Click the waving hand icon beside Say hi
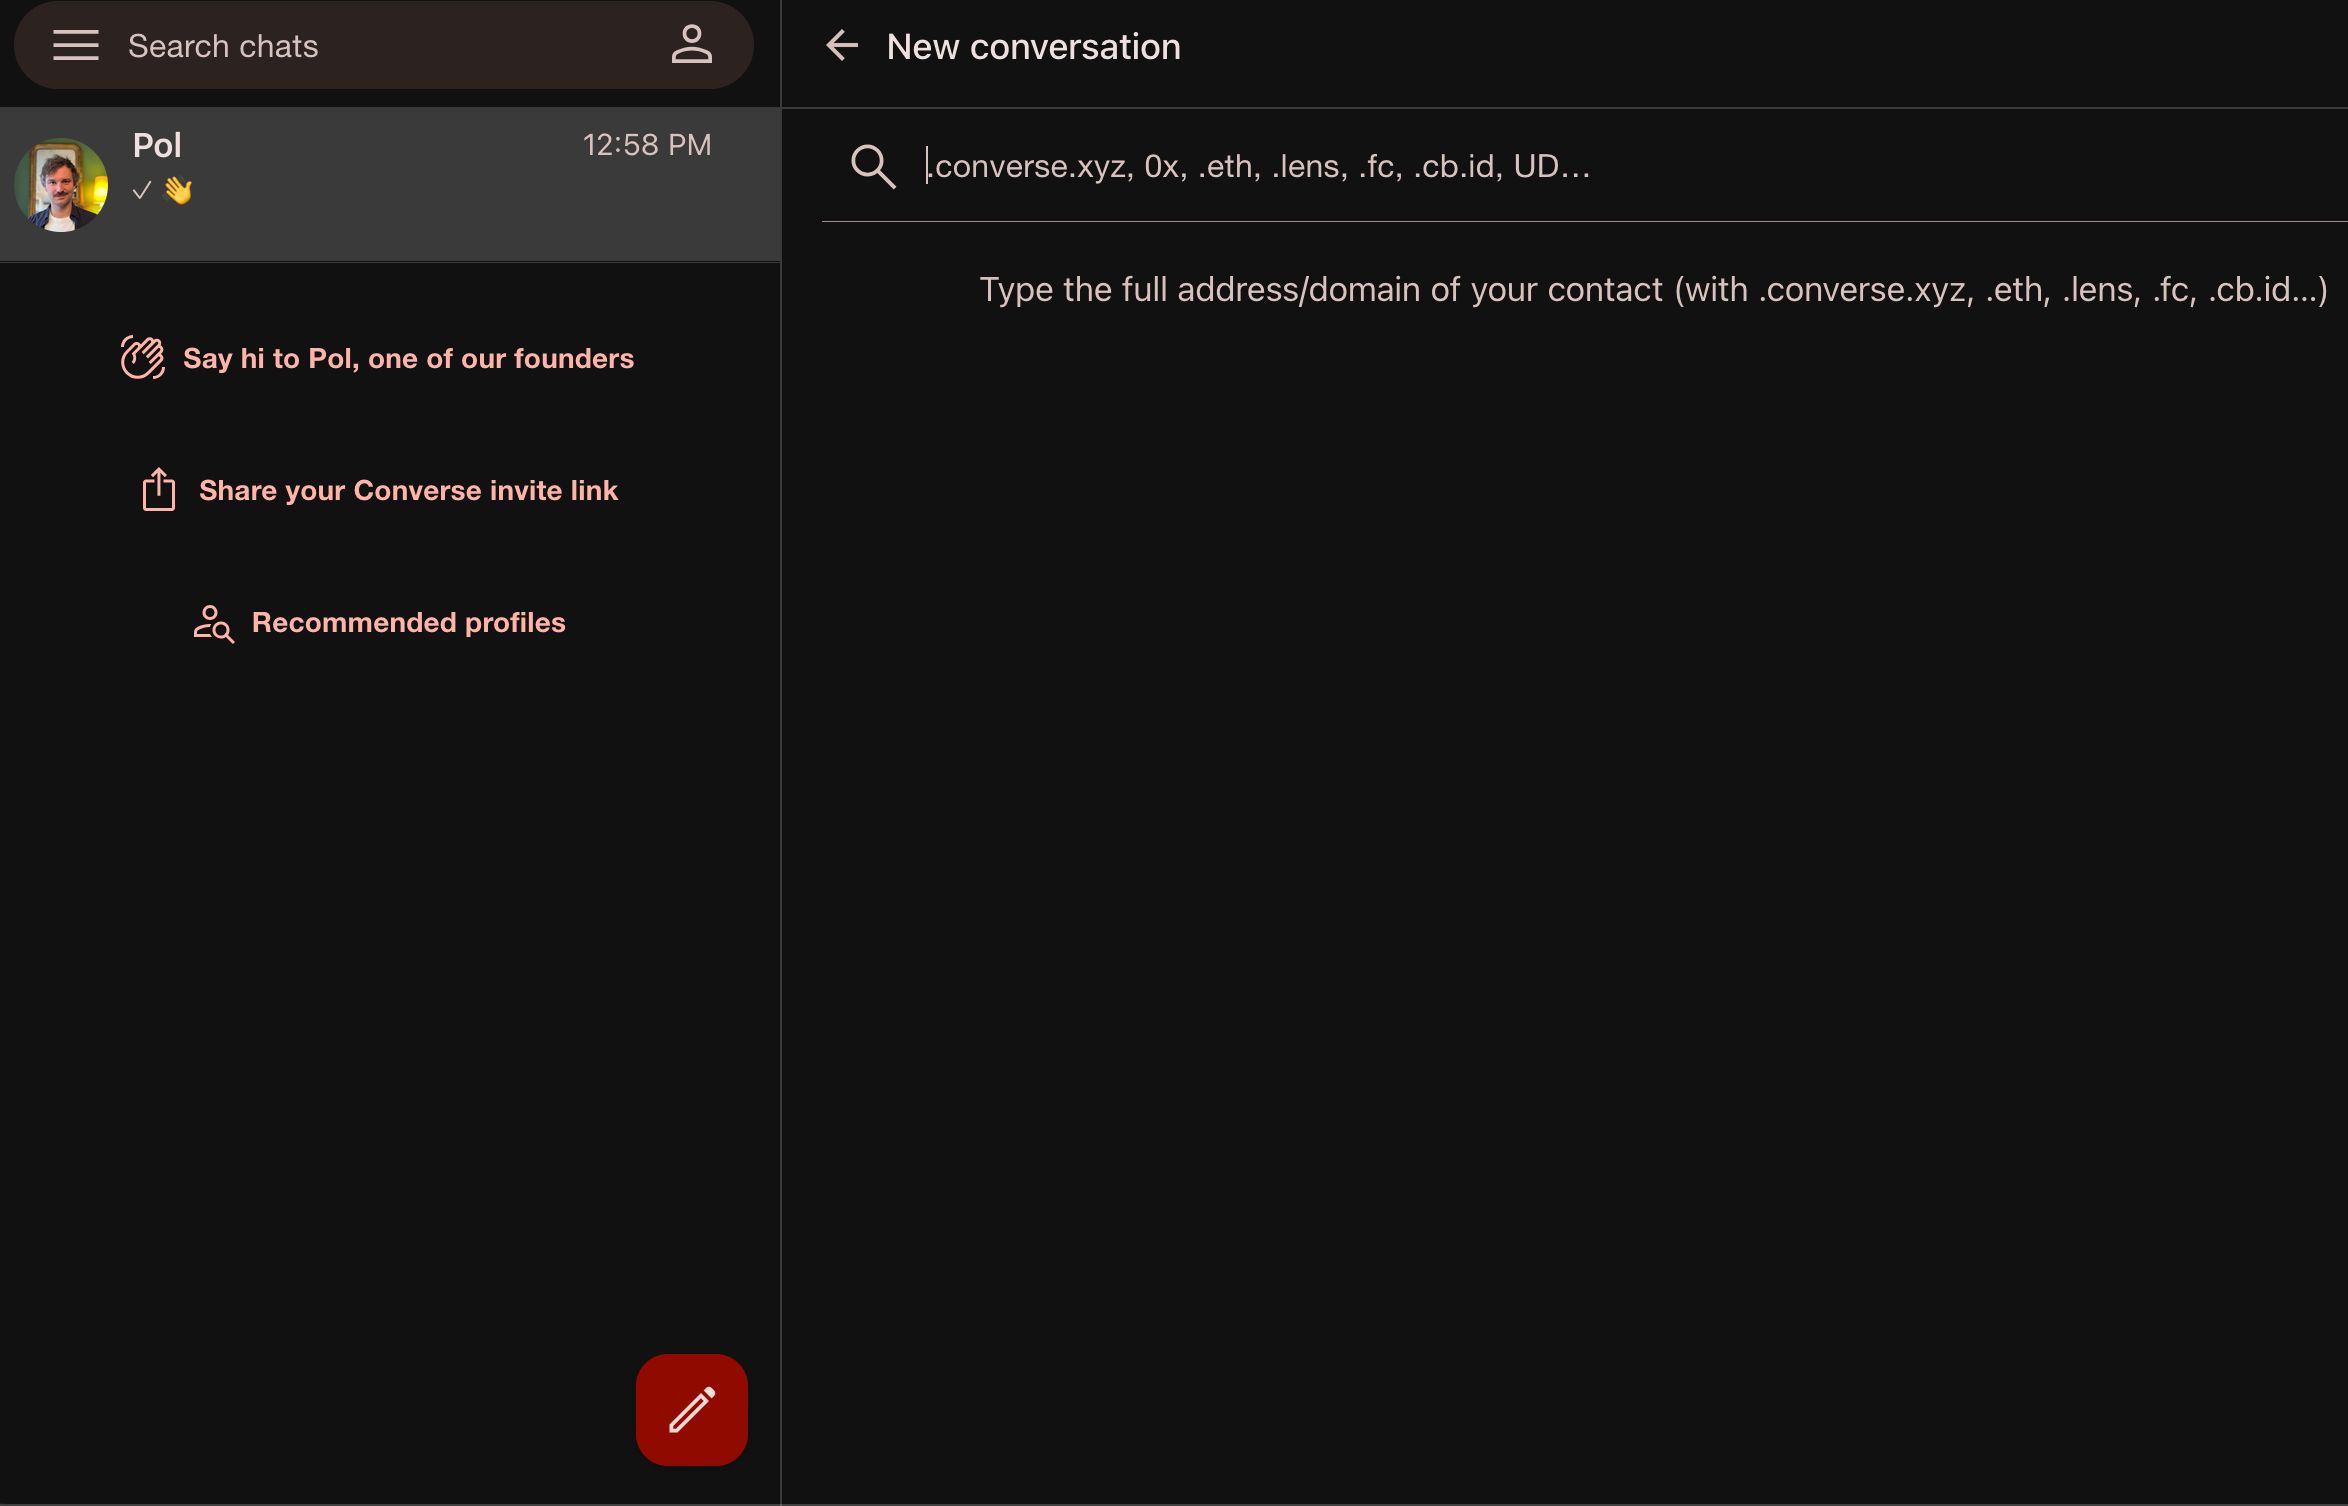 (143, 358)
